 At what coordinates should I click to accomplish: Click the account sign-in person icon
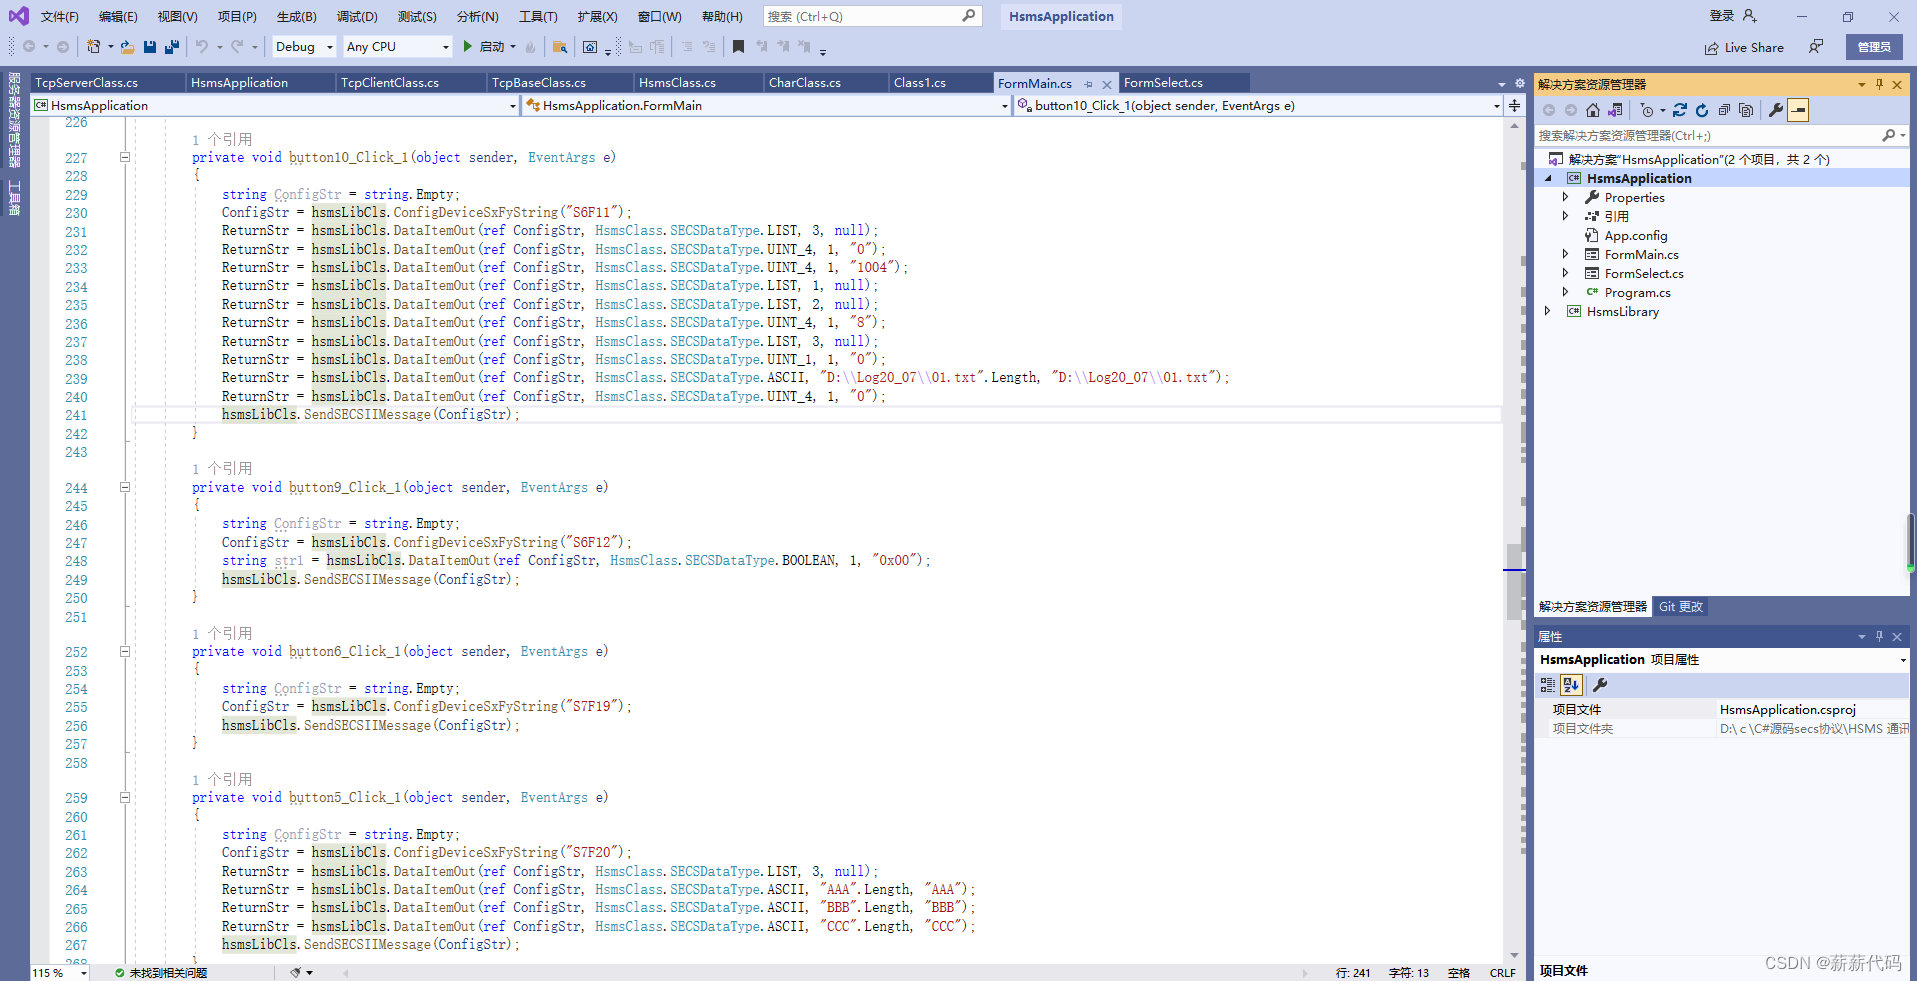click(x=1749, y=16)
